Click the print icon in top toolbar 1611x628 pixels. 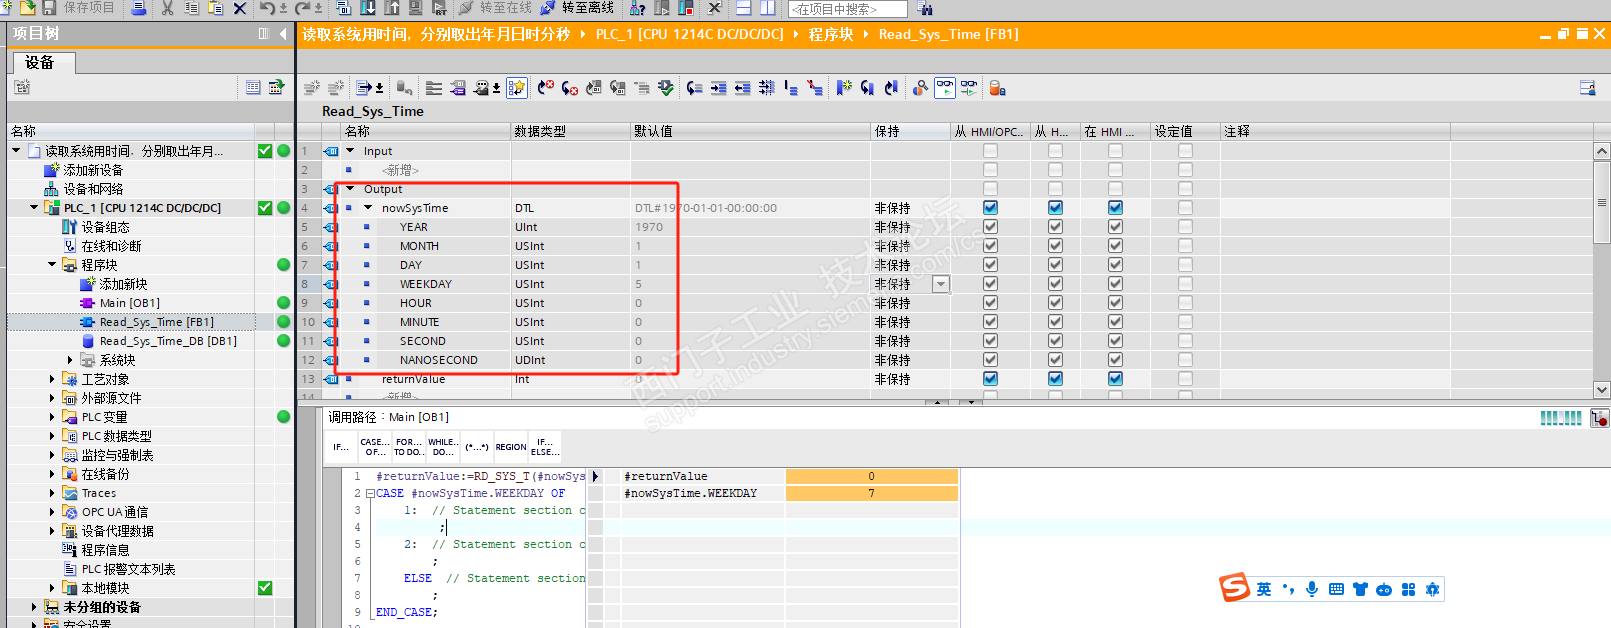pos(138,8)
